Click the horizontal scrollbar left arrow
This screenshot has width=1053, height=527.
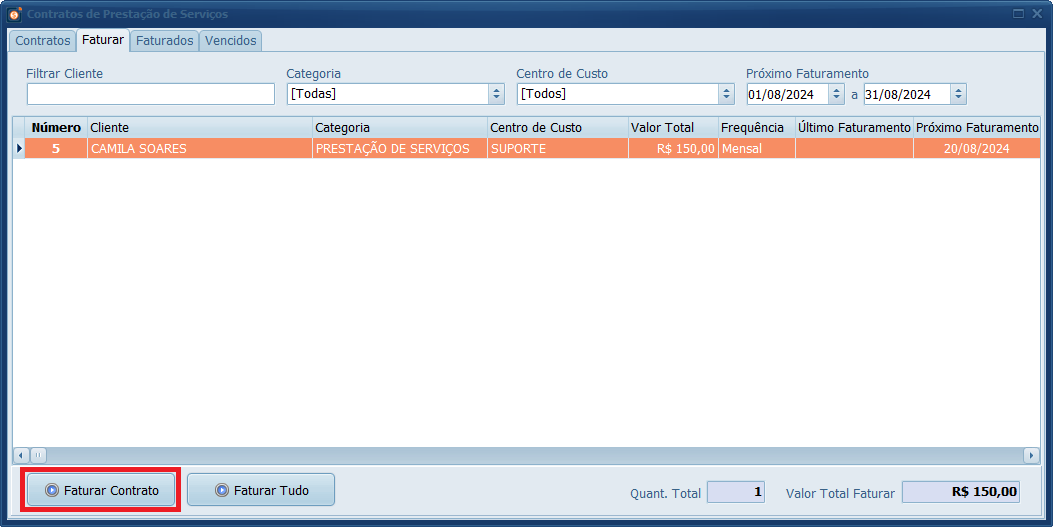point(19,455)
